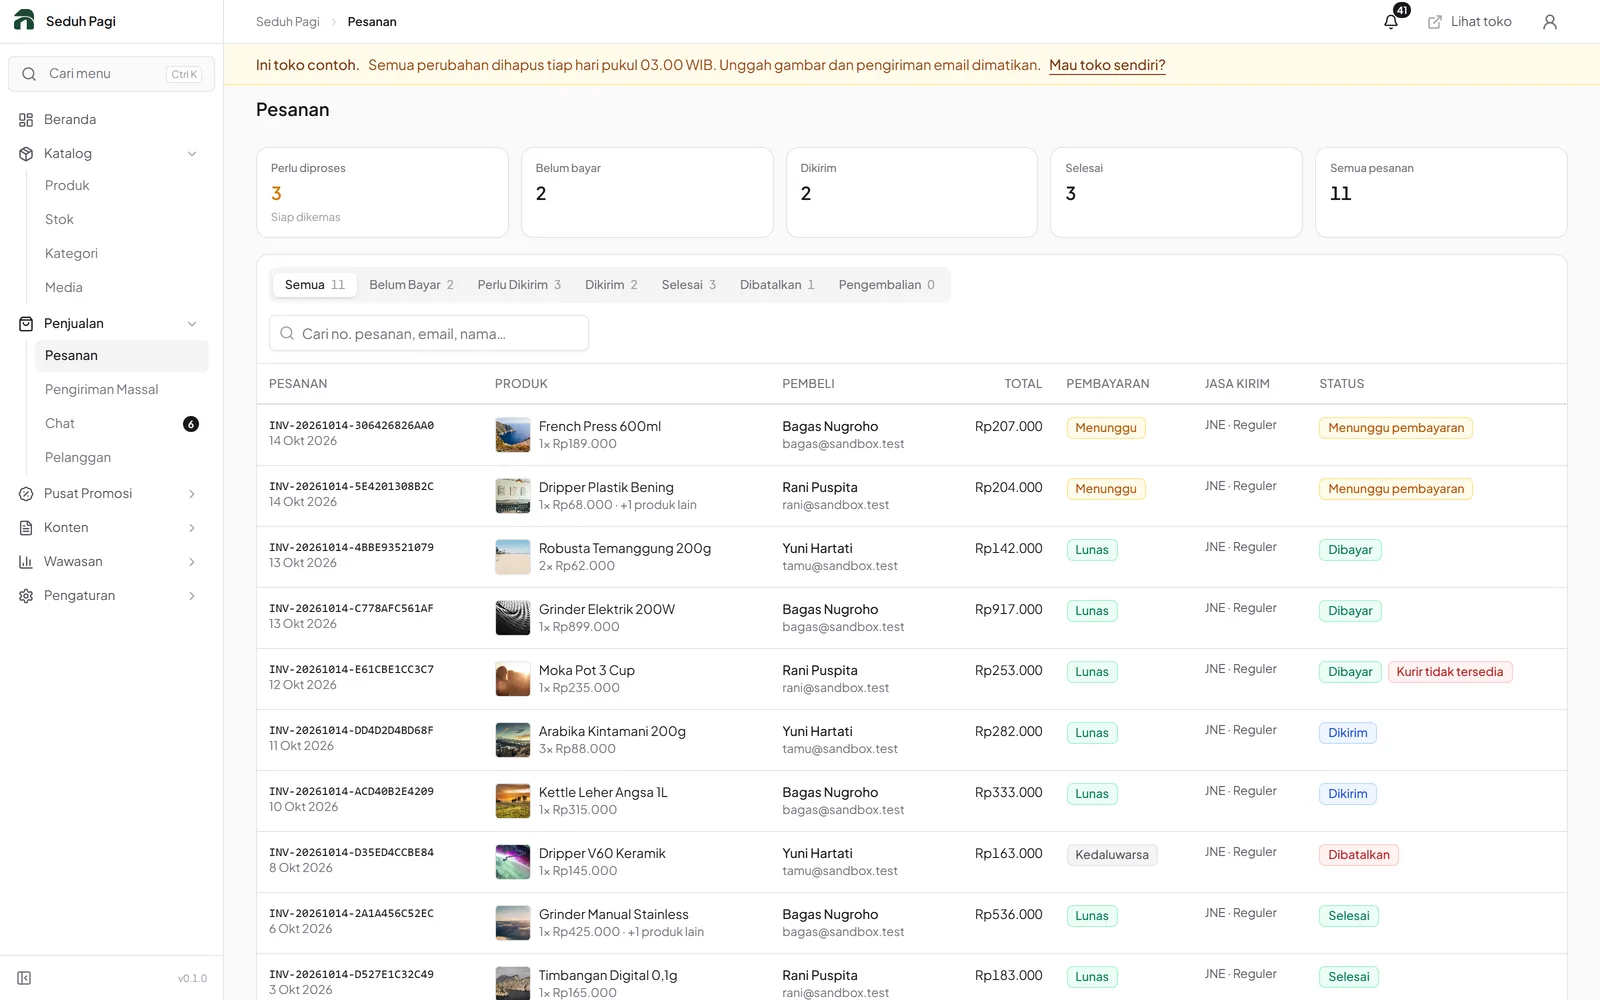Click the Katalog box icon

26,154
